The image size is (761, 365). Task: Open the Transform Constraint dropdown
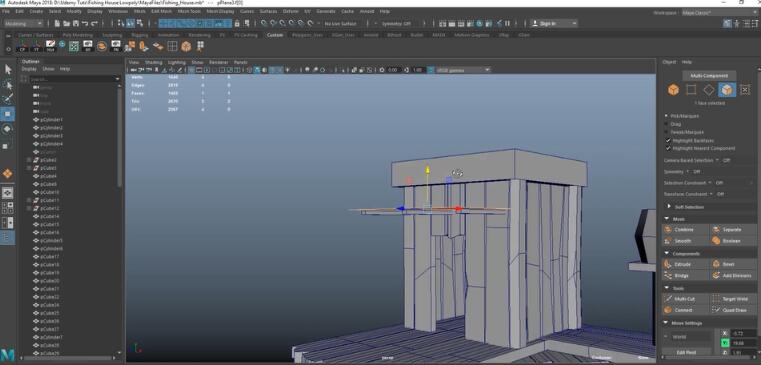tap(712, 194)
